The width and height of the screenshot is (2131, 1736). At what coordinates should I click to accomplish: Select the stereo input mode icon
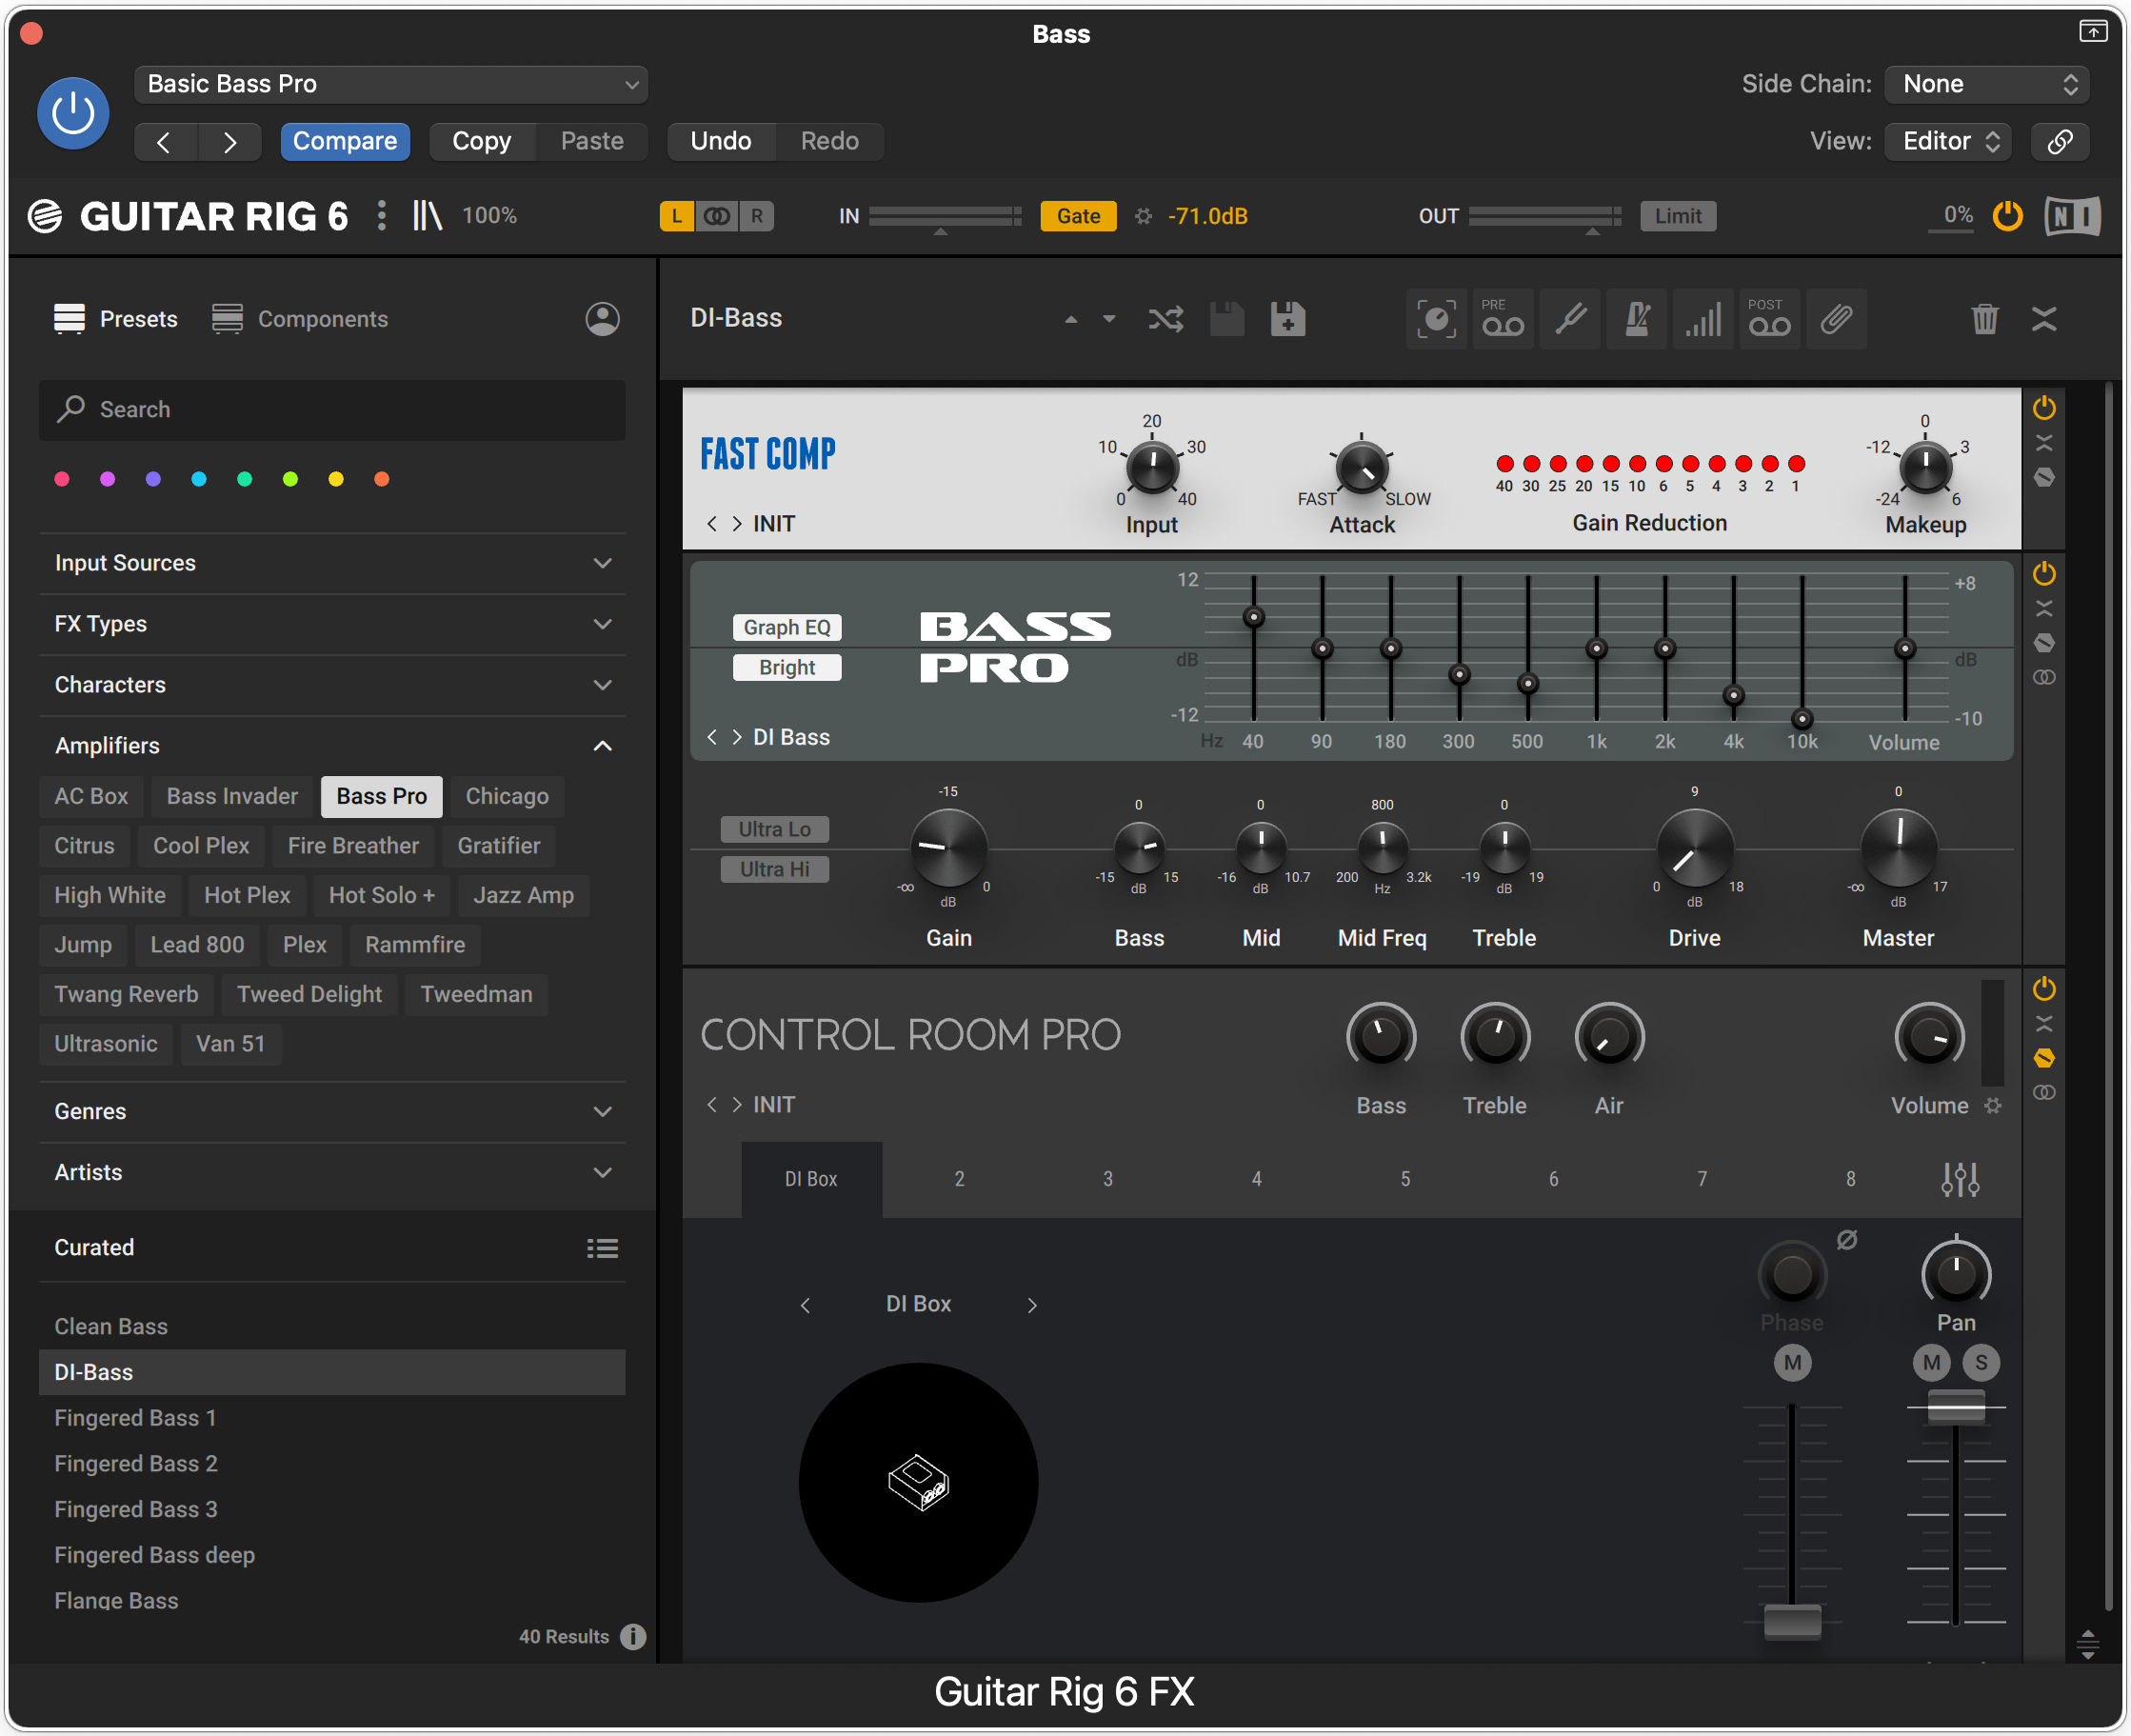click(x=717, y=216)
